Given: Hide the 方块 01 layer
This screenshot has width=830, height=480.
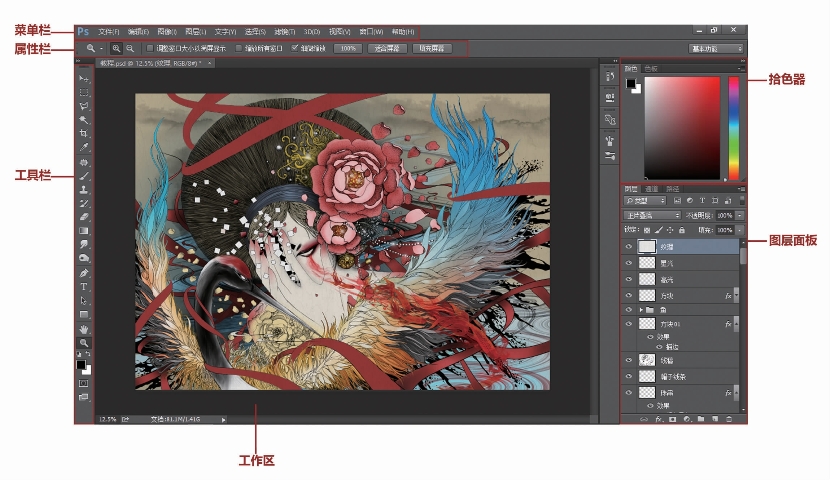Looking at the screenshot, I should 629,323.
